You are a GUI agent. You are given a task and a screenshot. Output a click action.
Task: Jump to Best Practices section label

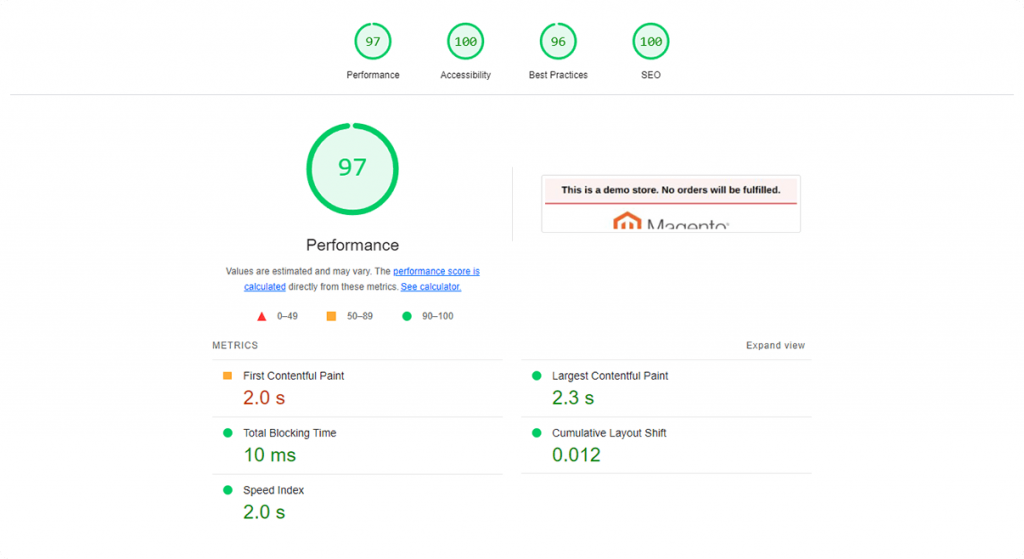coord(558,75)
